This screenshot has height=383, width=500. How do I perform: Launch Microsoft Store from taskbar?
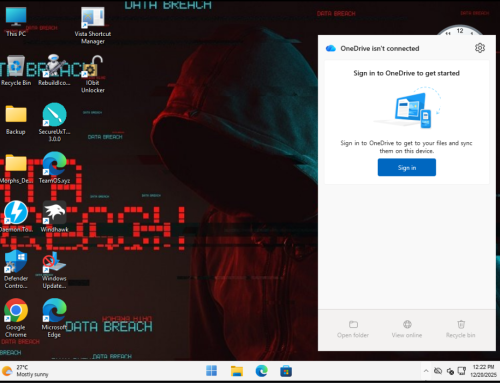point(286,371)
